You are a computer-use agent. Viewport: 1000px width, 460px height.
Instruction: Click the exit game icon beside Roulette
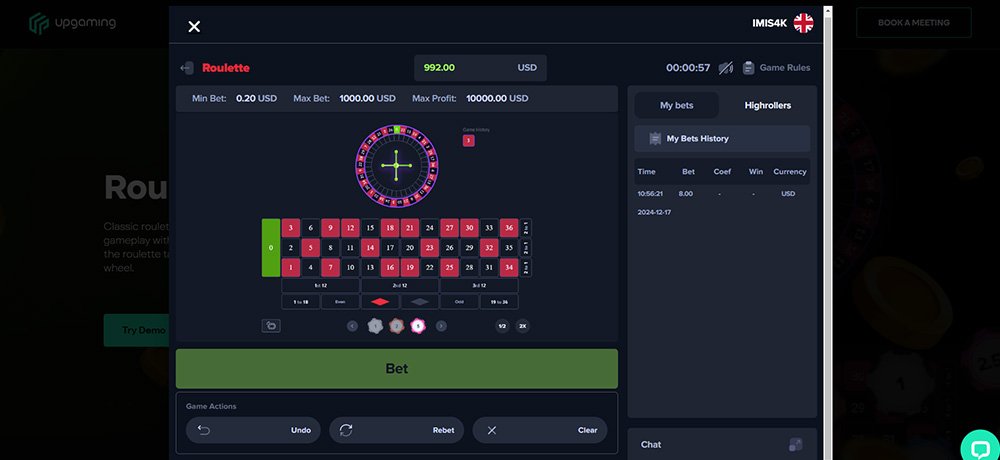click(x=186, y=68)
